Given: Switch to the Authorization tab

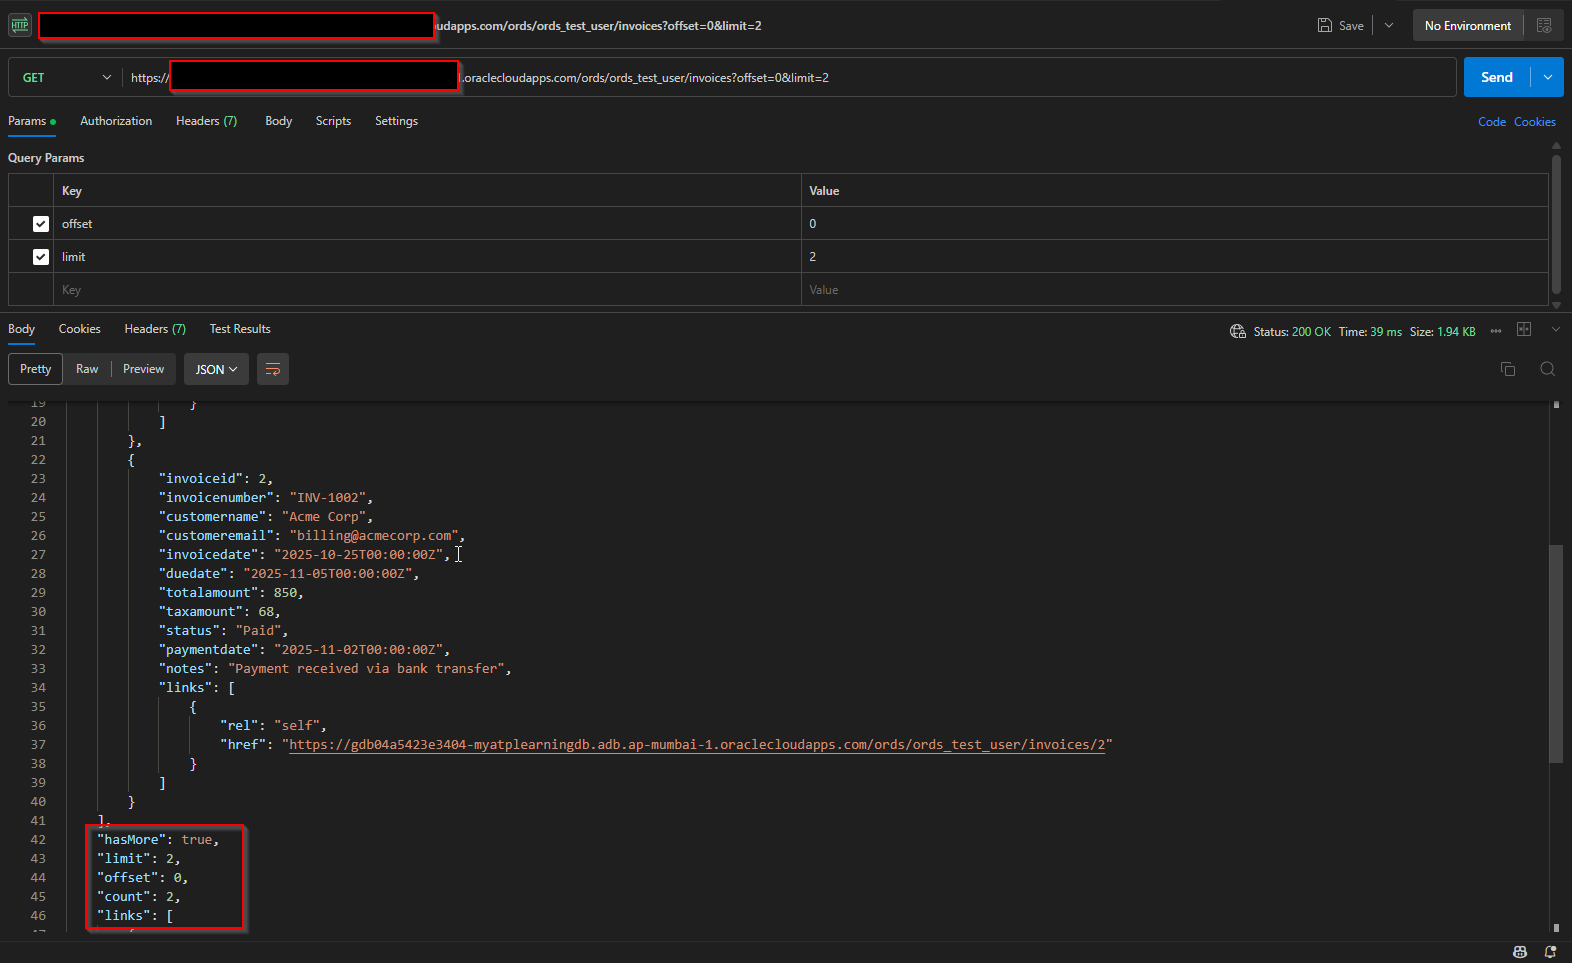Looking at the screenshot, I should tap(116, 121).
